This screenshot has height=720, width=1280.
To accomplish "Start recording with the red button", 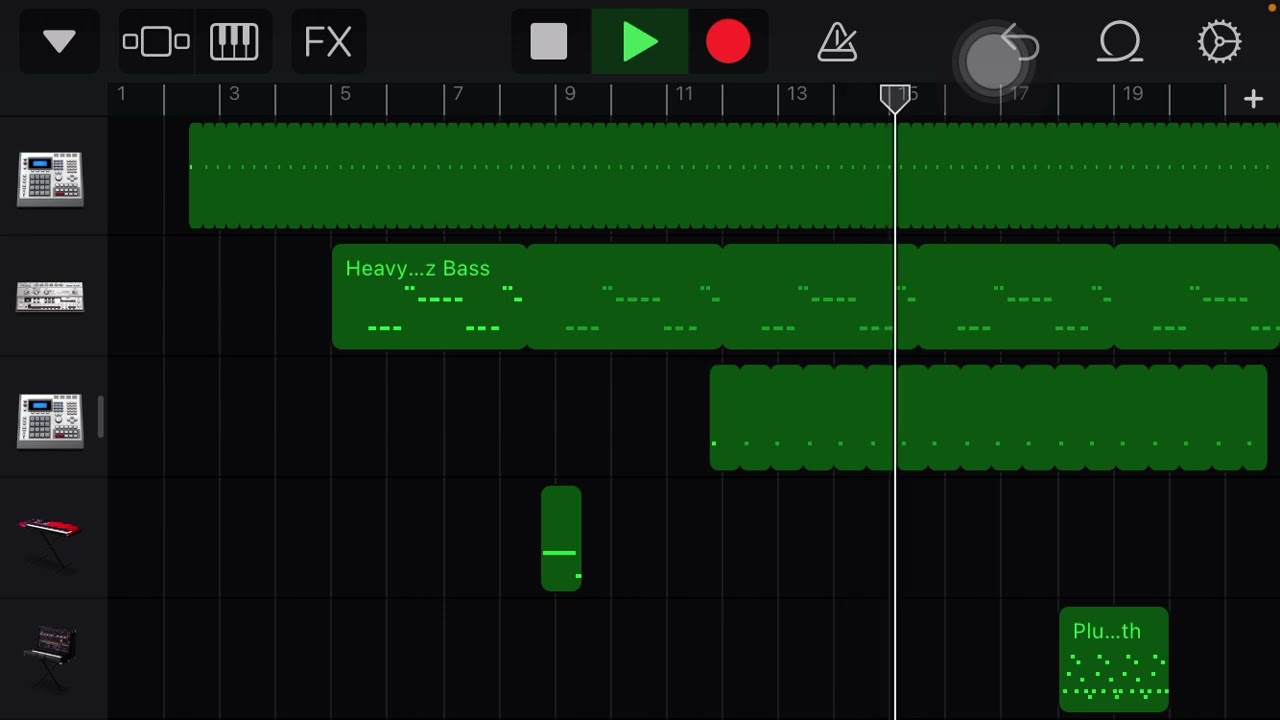I will (x=728, y=42).
